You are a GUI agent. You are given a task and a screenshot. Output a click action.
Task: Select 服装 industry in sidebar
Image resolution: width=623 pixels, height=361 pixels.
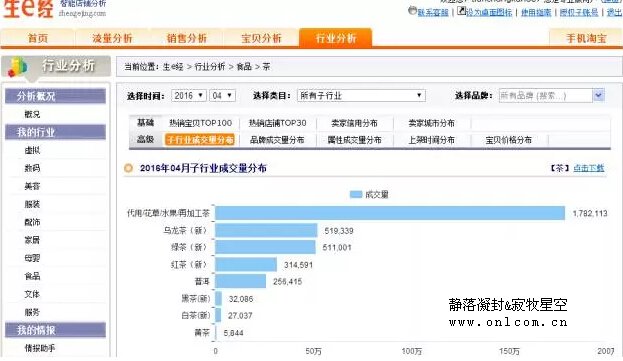32,204
